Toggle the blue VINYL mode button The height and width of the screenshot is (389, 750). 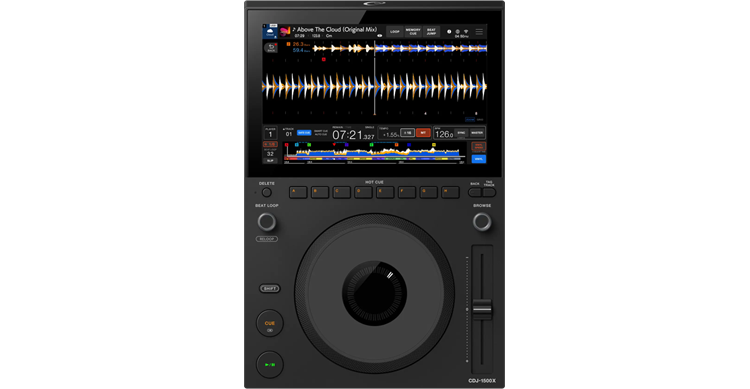point(478,159)
